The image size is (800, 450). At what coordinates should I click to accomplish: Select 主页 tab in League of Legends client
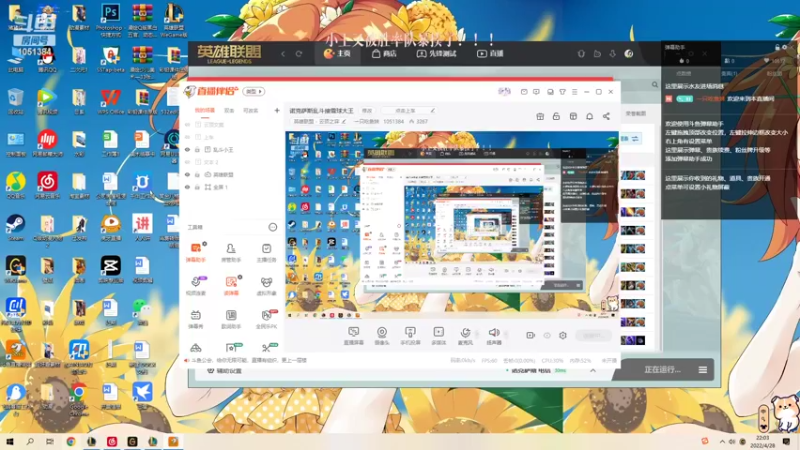337,54
